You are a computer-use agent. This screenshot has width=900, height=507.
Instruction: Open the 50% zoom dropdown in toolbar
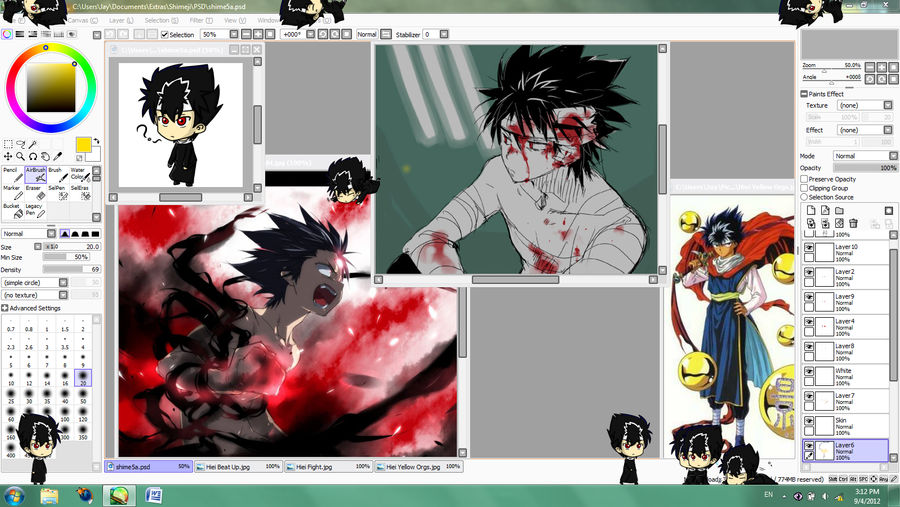click(x=234, y=34)
